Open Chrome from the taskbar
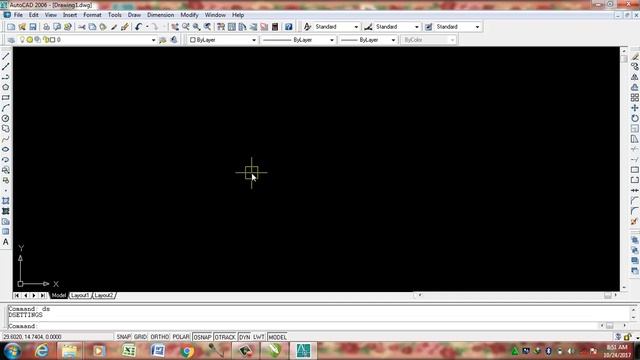This screenshot has width=640, height=360. (187, 351)
